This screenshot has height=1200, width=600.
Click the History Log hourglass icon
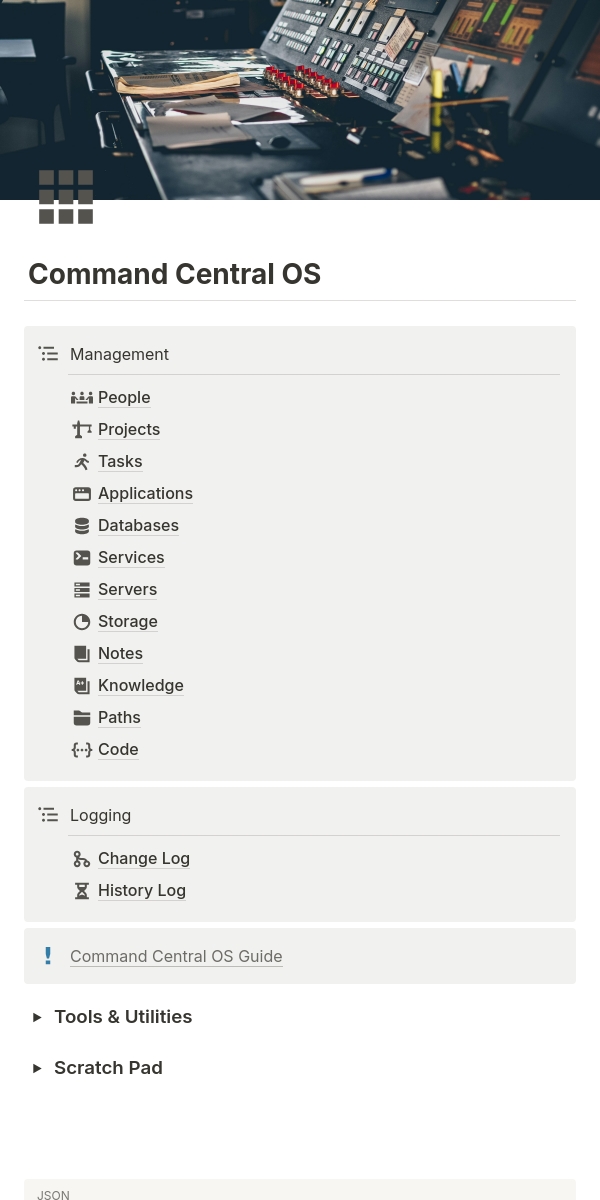[x=82, y=891]
